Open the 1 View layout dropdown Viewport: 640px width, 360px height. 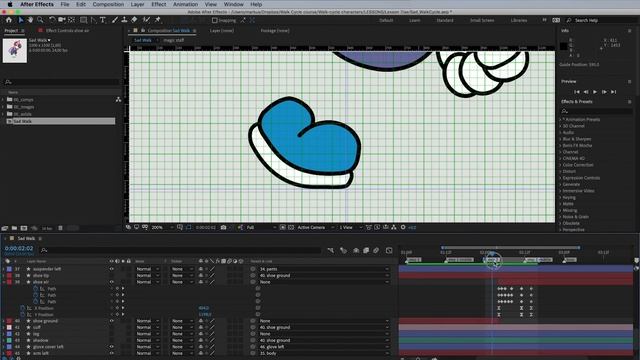(x=351, y=227)
